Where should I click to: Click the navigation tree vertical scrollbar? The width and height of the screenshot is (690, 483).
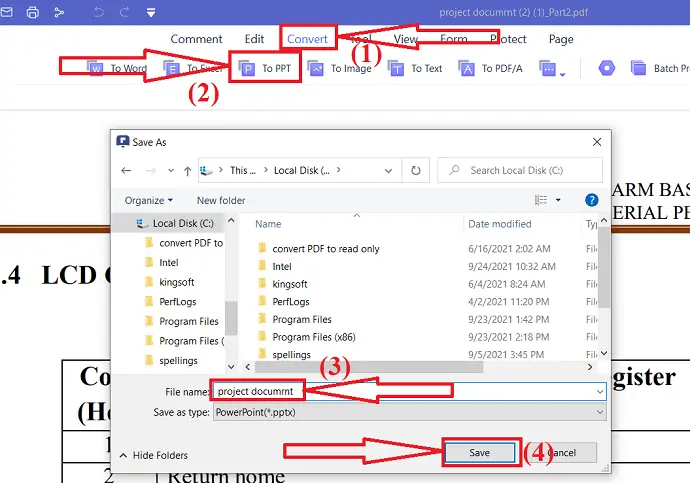point(231,318)
